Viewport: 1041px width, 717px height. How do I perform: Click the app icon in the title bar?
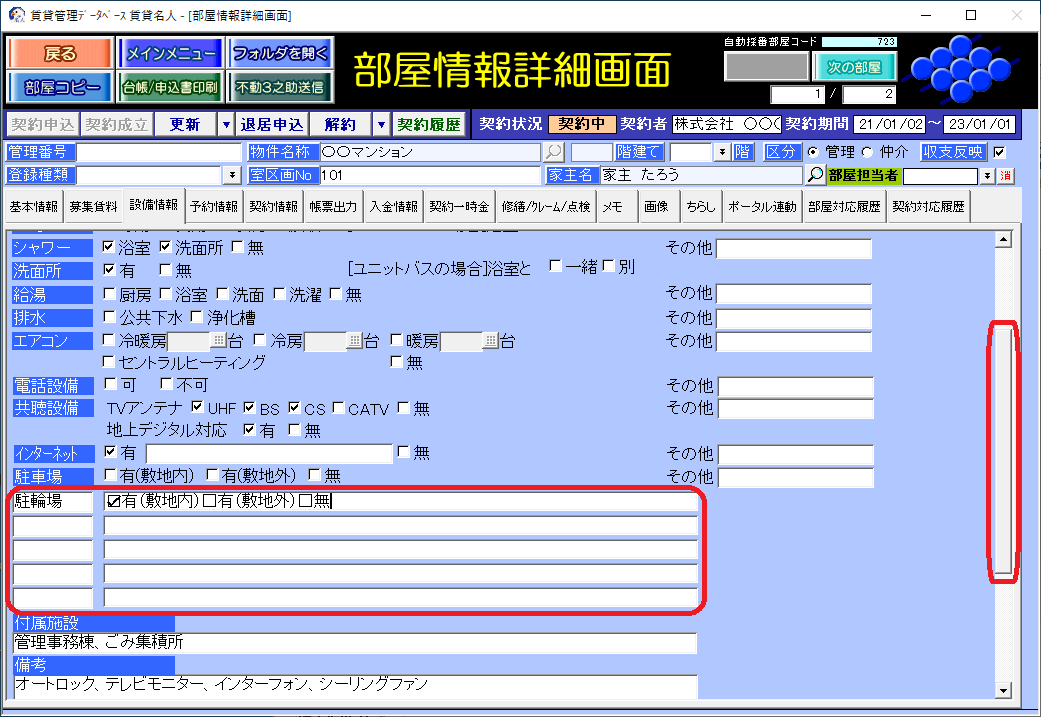[x=16, y=15]
